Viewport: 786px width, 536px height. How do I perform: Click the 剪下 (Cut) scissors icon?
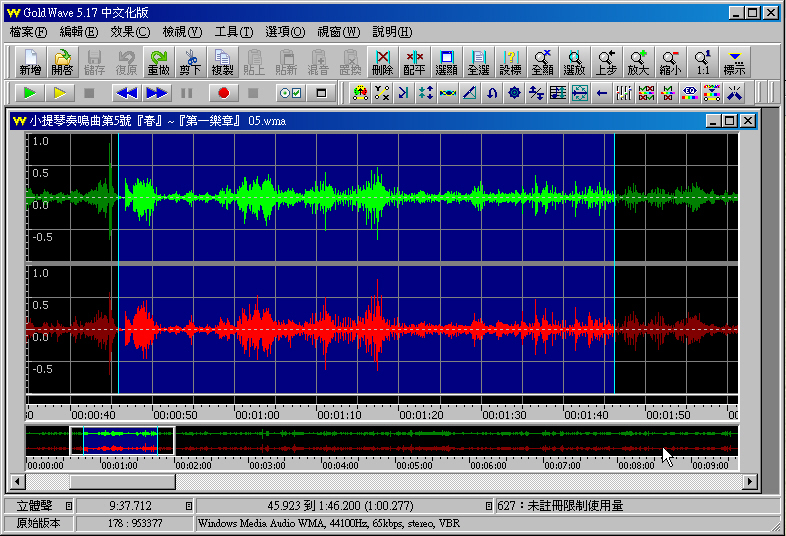pos(190,62)
